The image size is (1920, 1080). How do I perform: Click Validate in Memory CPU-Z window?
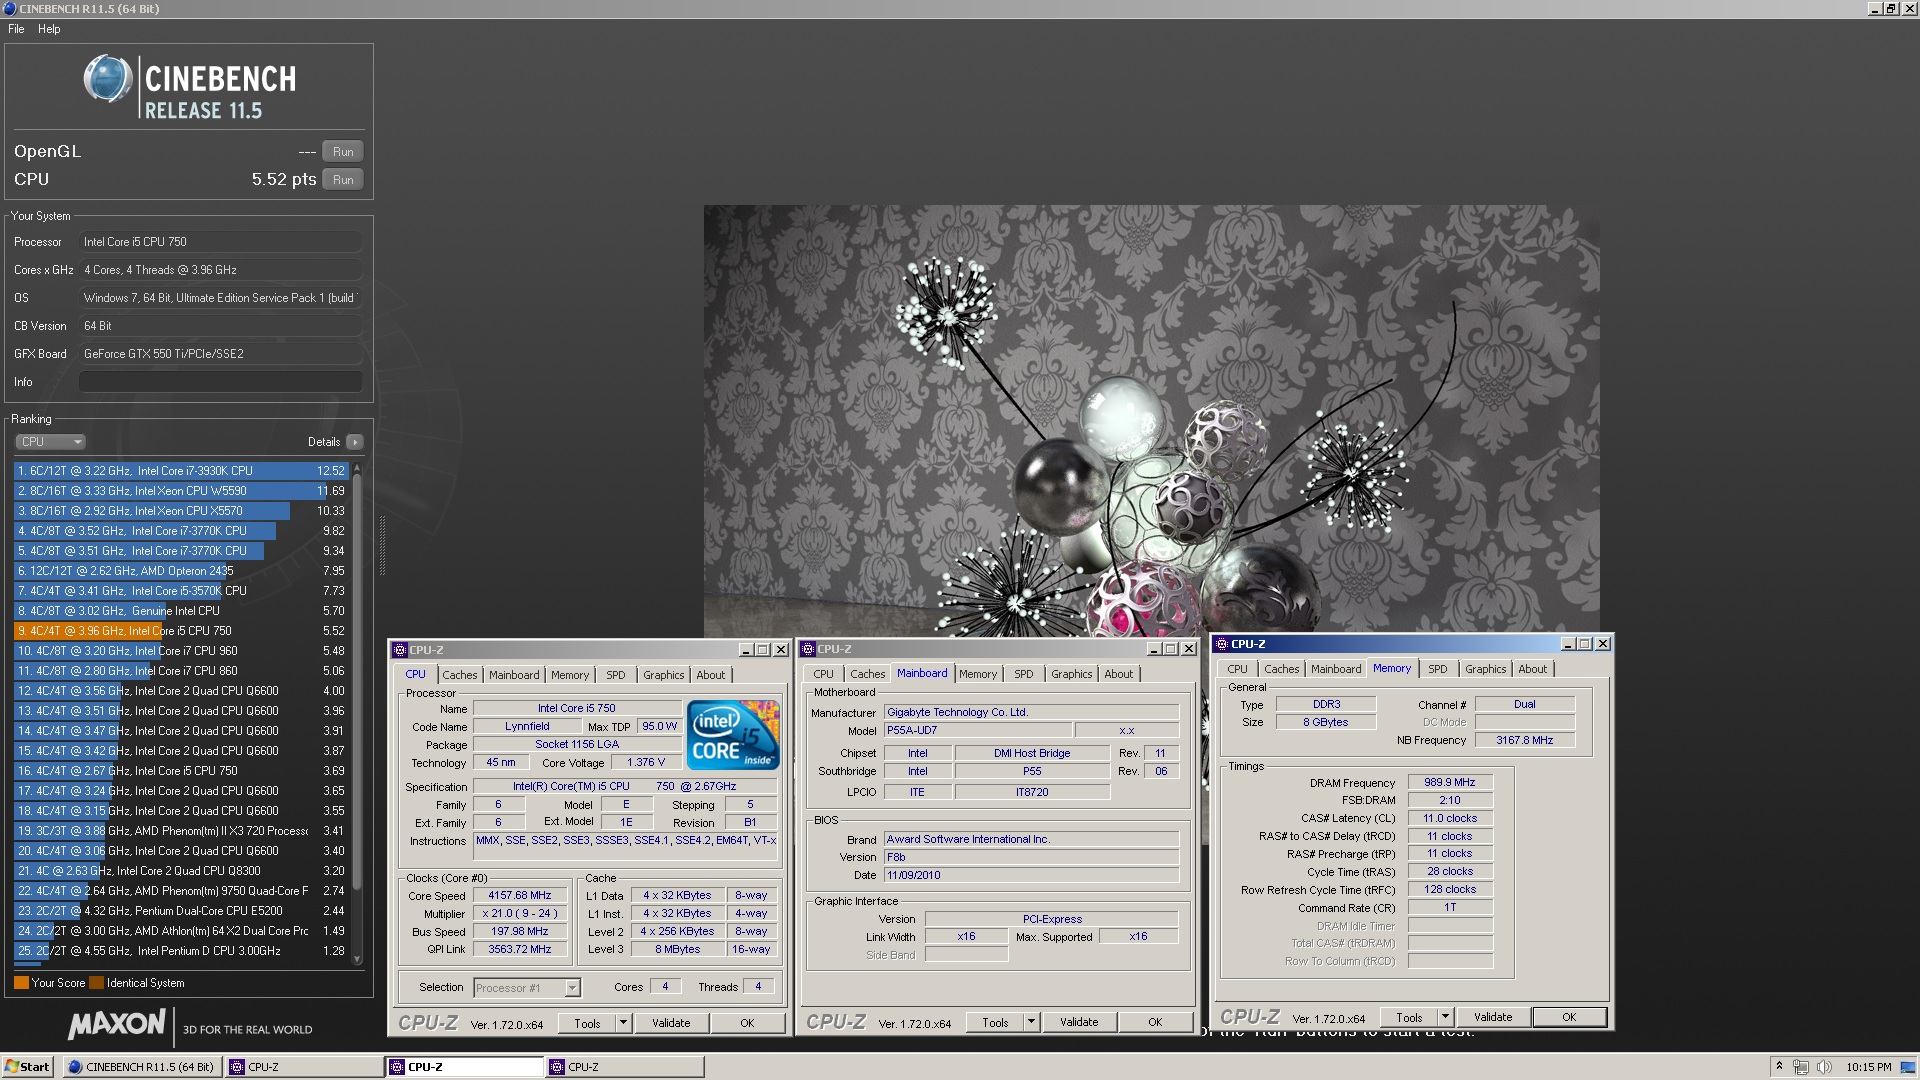(x=1493, y=1017)
